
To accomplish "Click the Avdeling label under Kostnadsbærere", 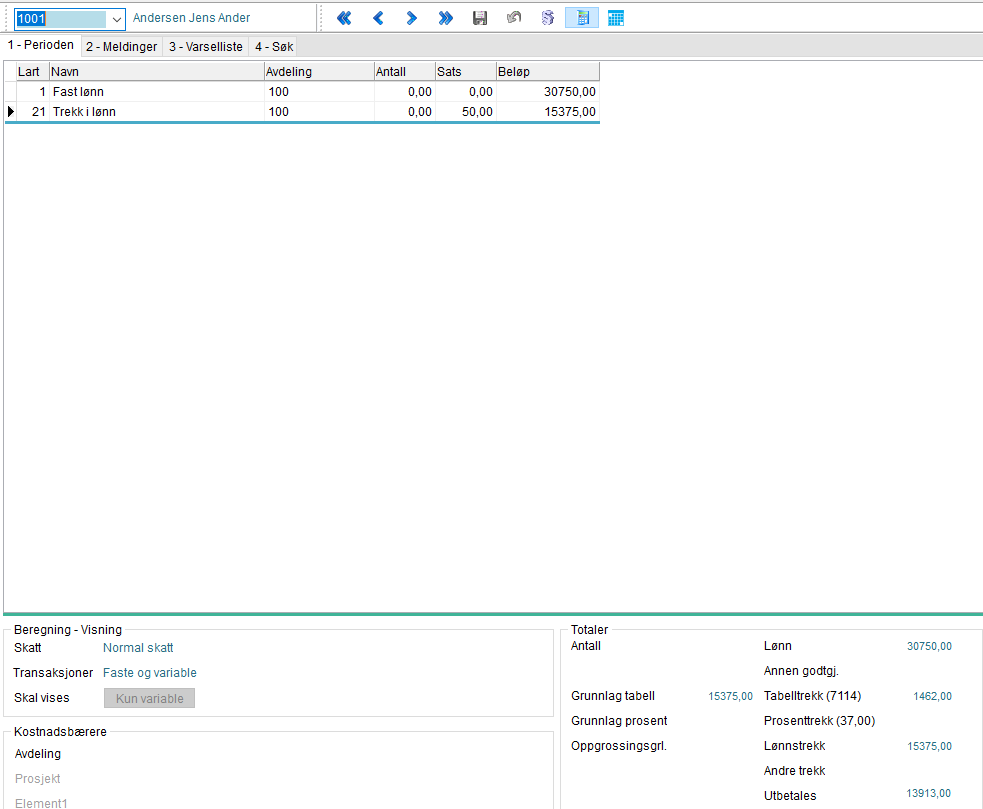I will [38, 754].
